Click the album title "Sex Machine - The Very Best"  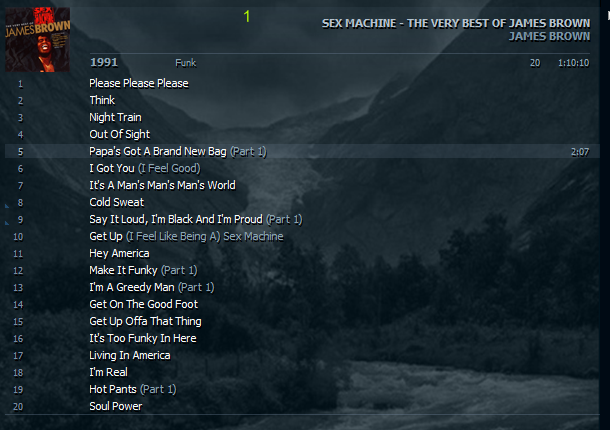tap(455, 23)
